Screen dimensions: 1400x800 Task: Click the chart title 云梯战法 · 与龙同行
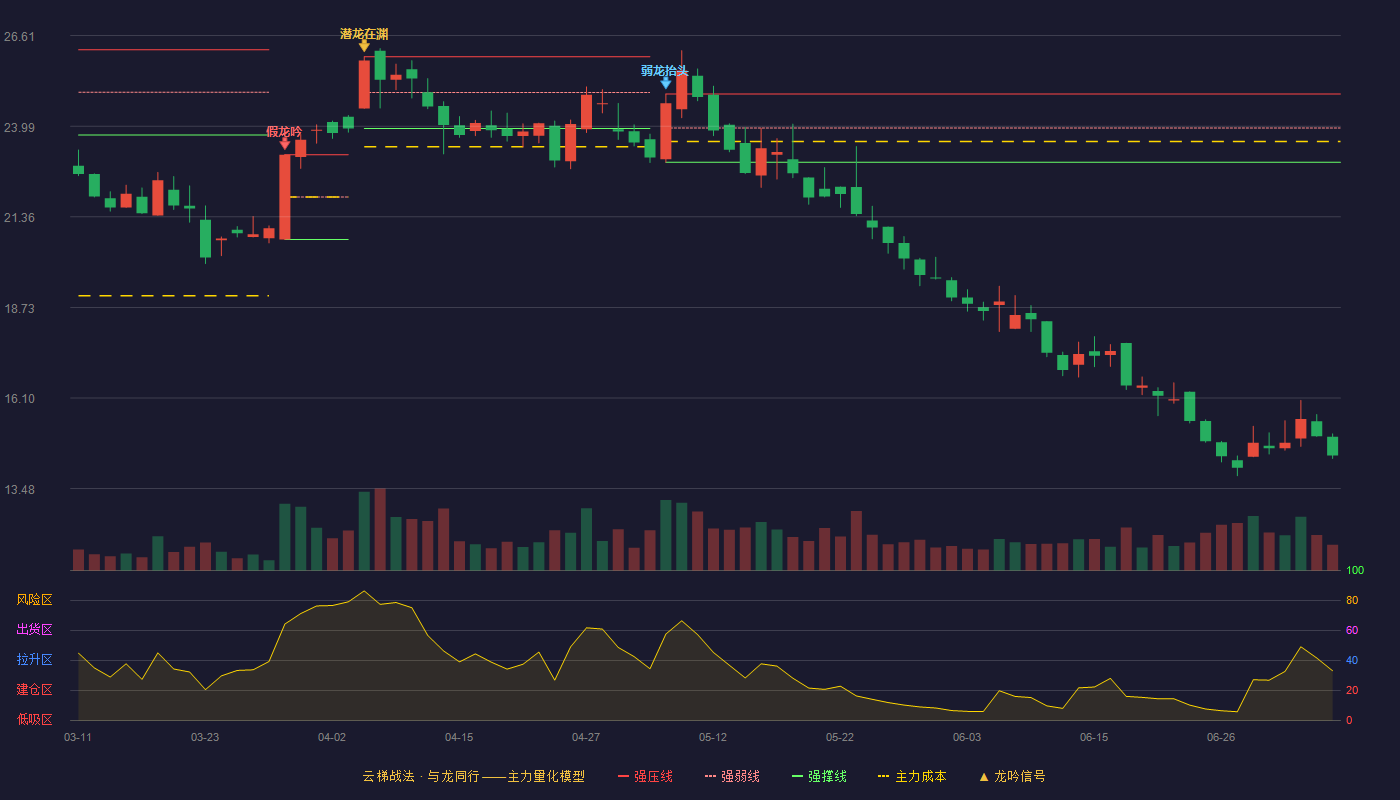click(x=420, y=776)
